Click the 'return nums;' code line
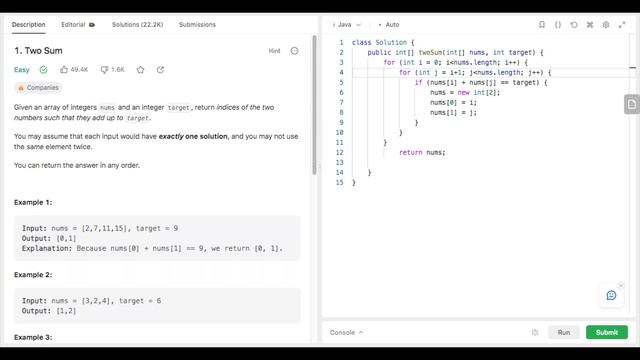The height and width of the screenshot is (360, 640). pos(422,152)
